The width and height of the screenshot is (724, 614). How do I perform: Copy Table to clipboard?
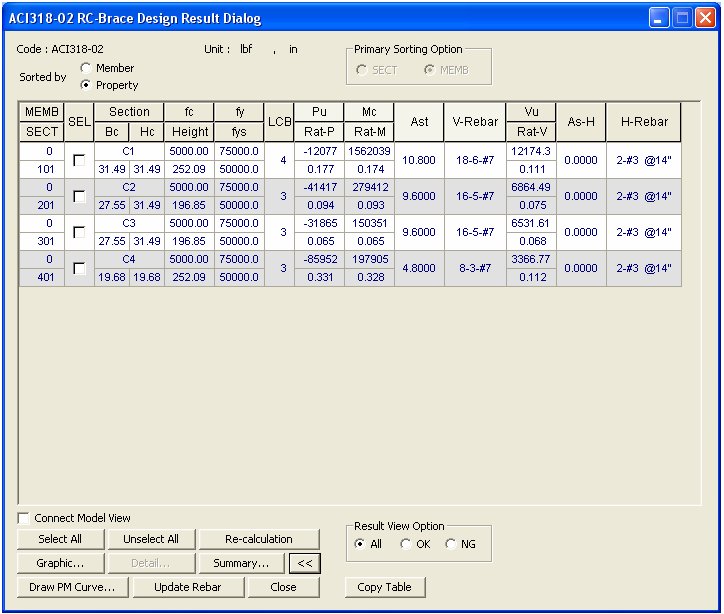coord(385,587)
